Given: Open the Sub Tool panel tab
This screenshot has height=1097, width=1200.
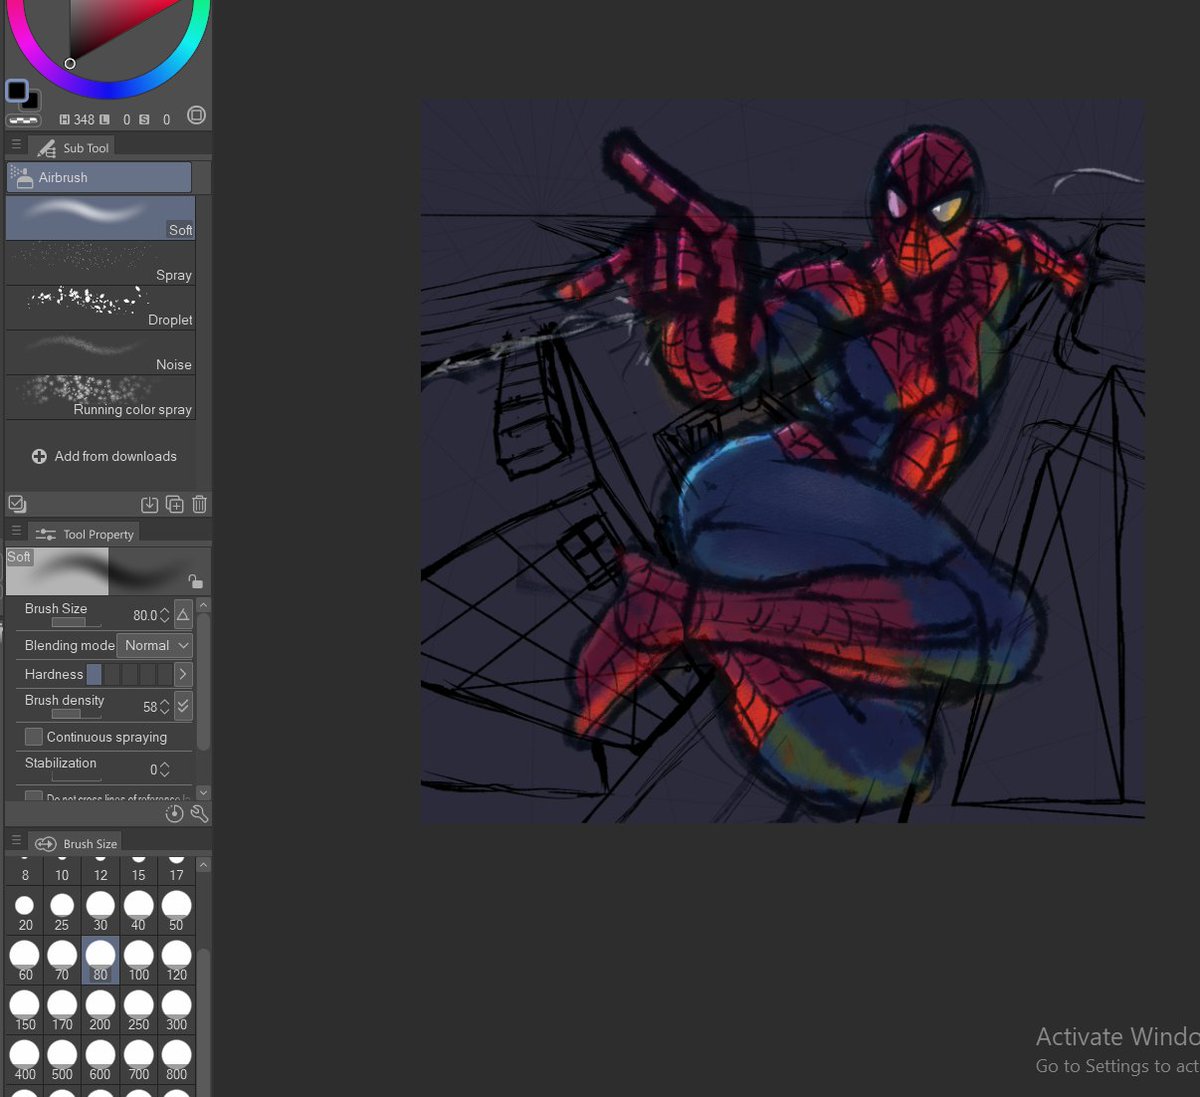Looking at the screenshot, I should point(72,148).
